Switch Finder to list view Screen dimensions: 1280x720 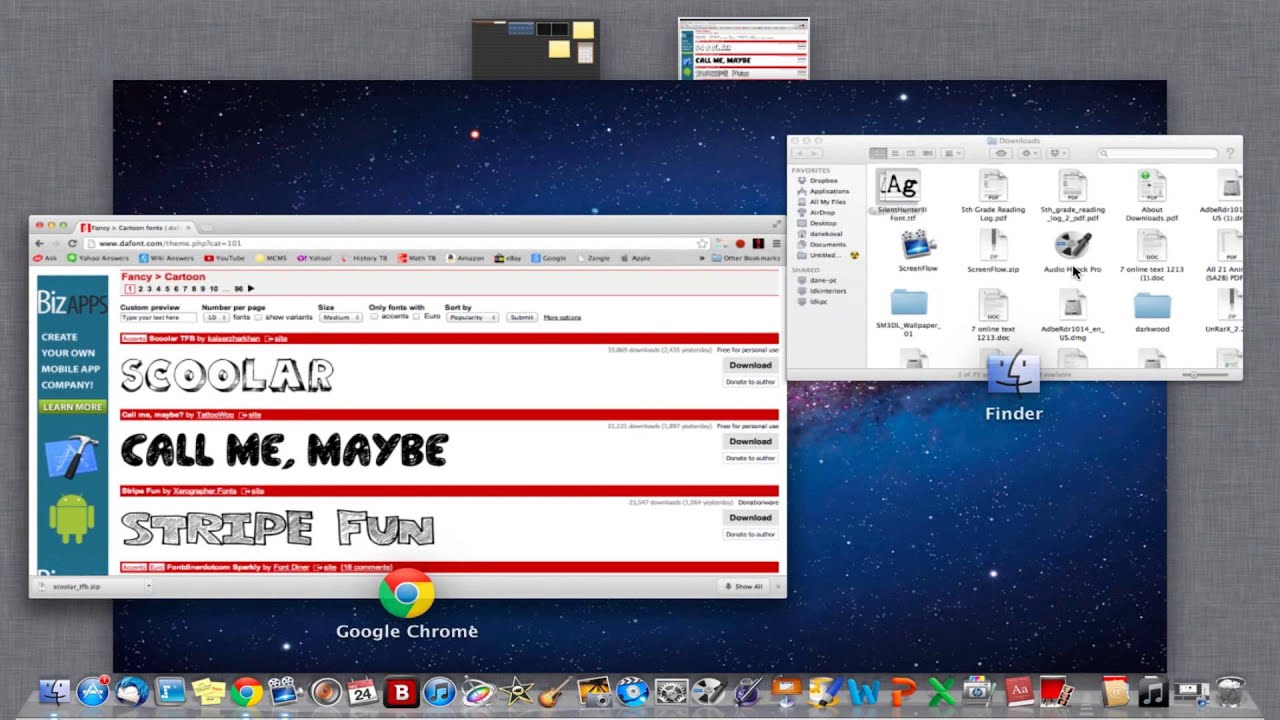895,153
